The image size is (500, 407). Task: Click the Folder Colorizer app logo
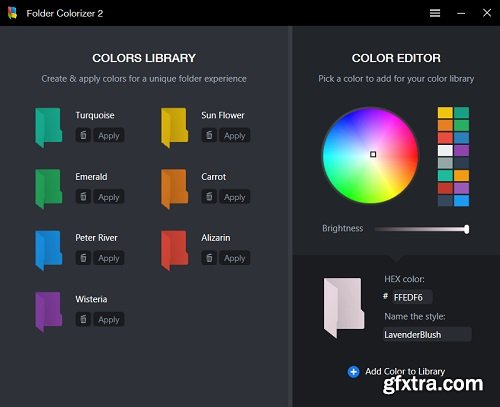click(x=12, y=13)
